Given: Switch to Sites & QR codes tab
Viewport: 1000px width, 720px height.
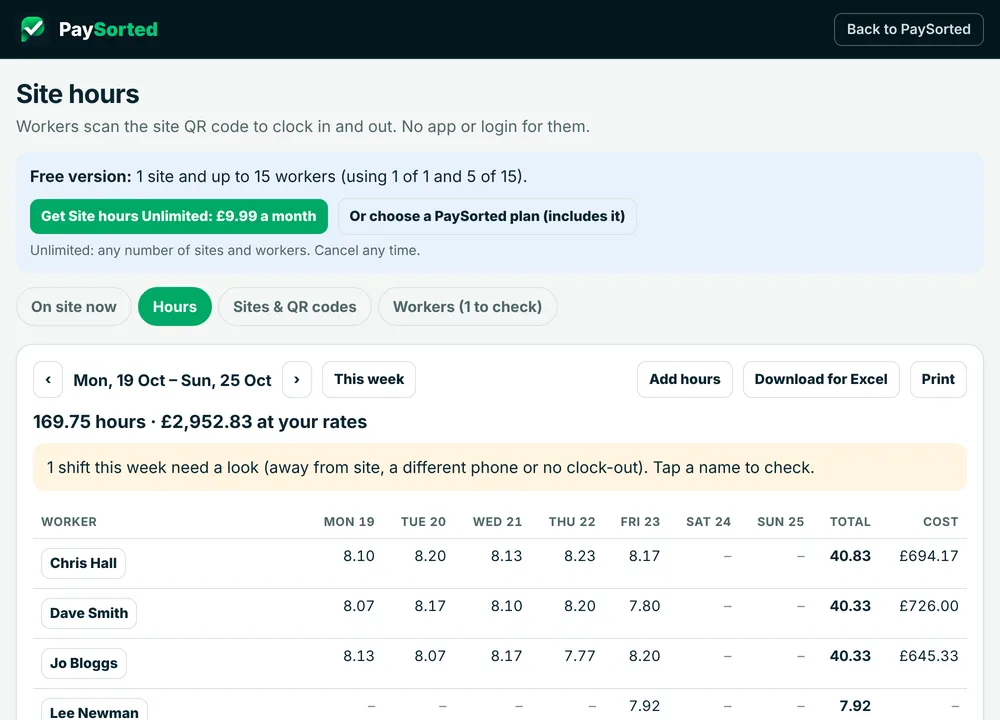Looking at the screenshot, I should (295, 307).
